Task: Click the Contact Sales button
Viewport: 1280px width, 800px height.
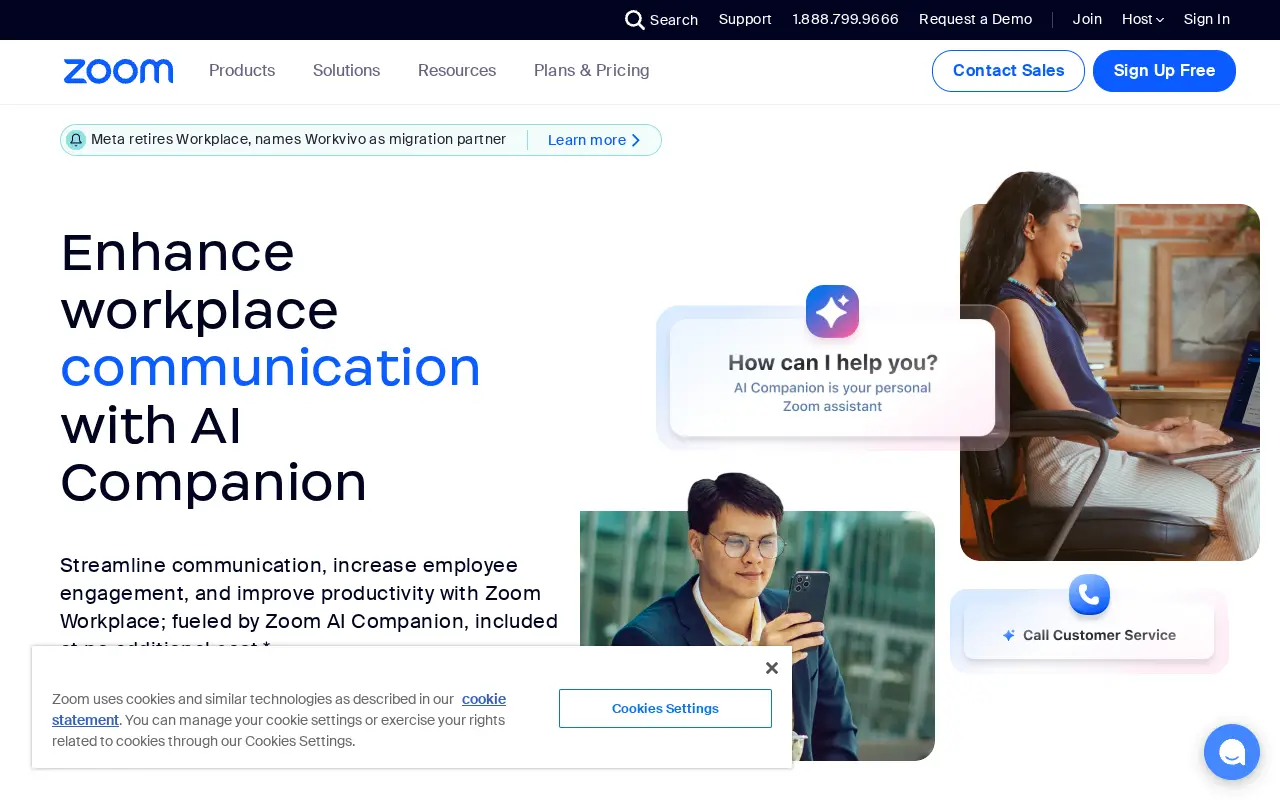Action: [1008, 71]
